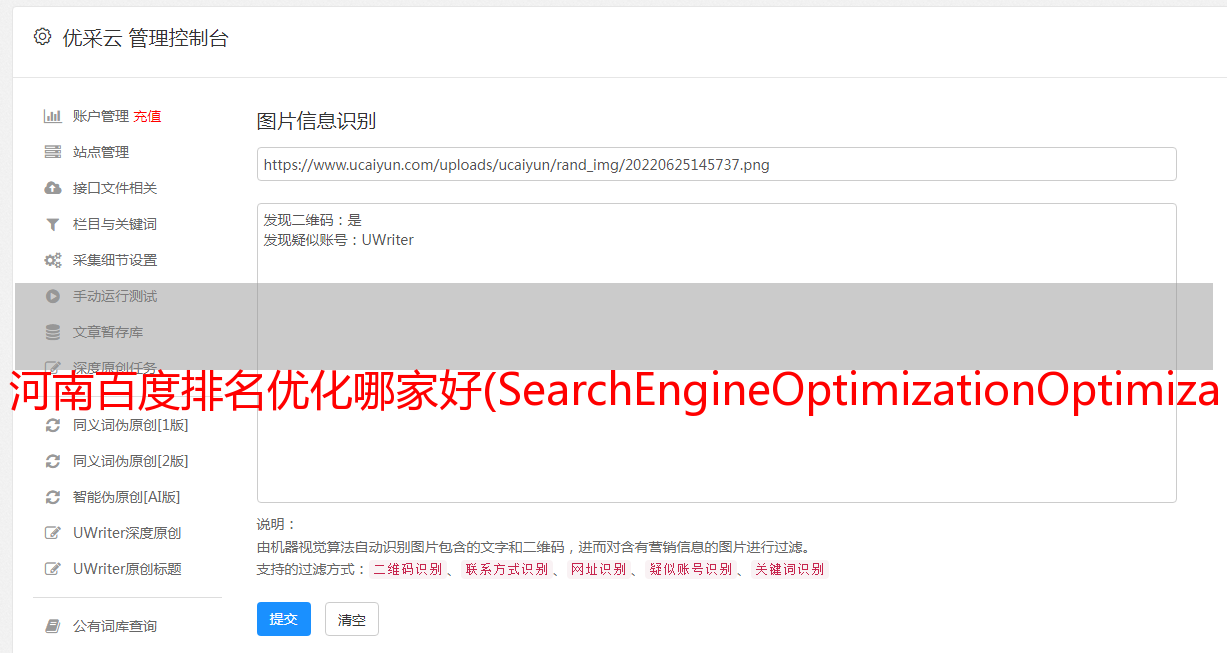
Task: Submit with the blue 提交 button
Action: [x=284, y=619]
